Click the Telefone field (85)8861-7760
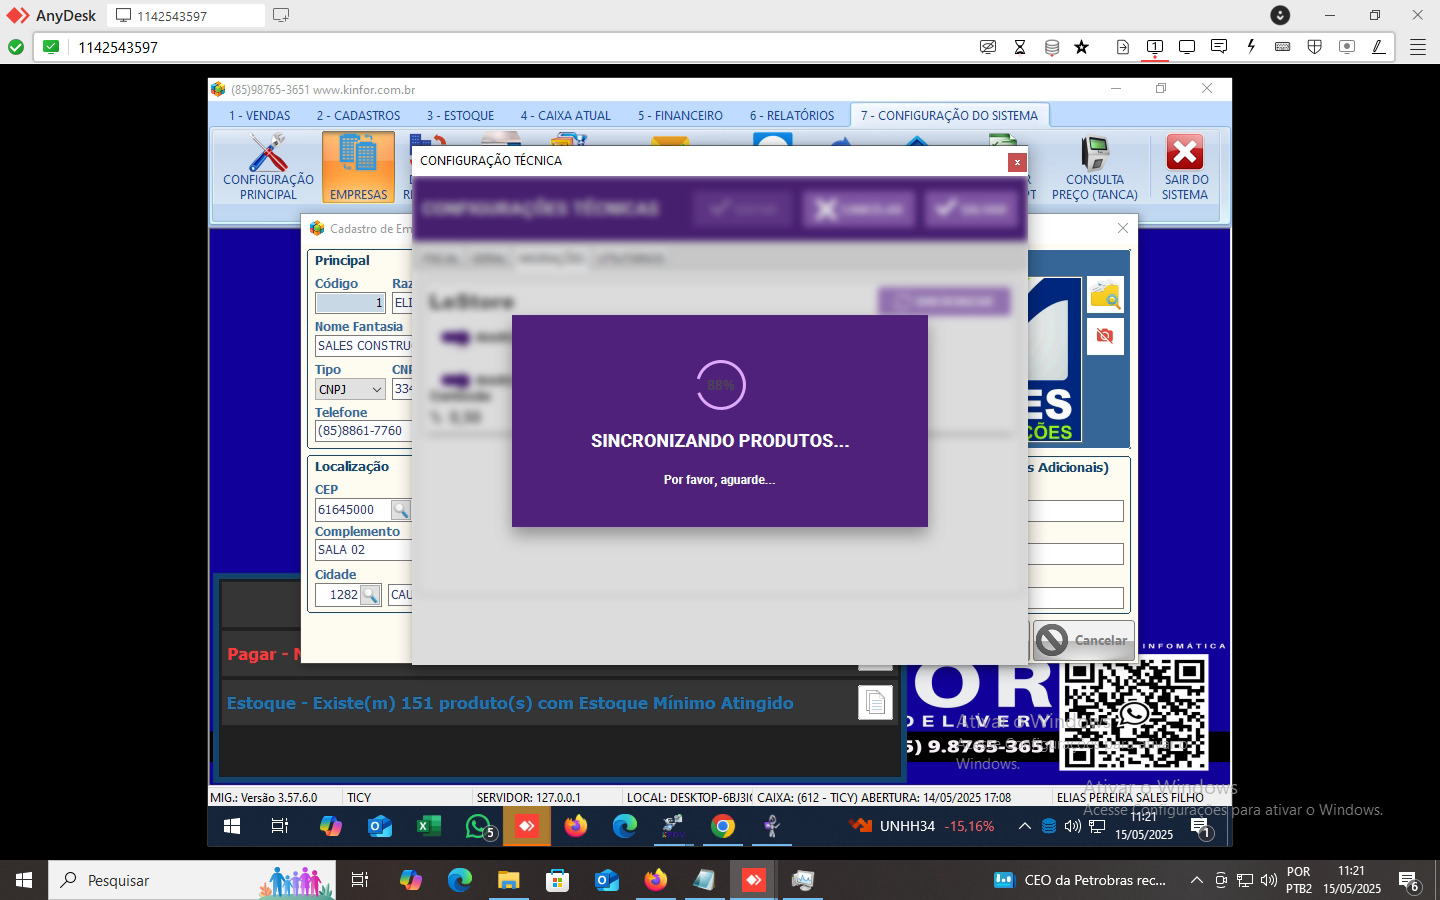 pyautogui.click(x=364, y=431)
